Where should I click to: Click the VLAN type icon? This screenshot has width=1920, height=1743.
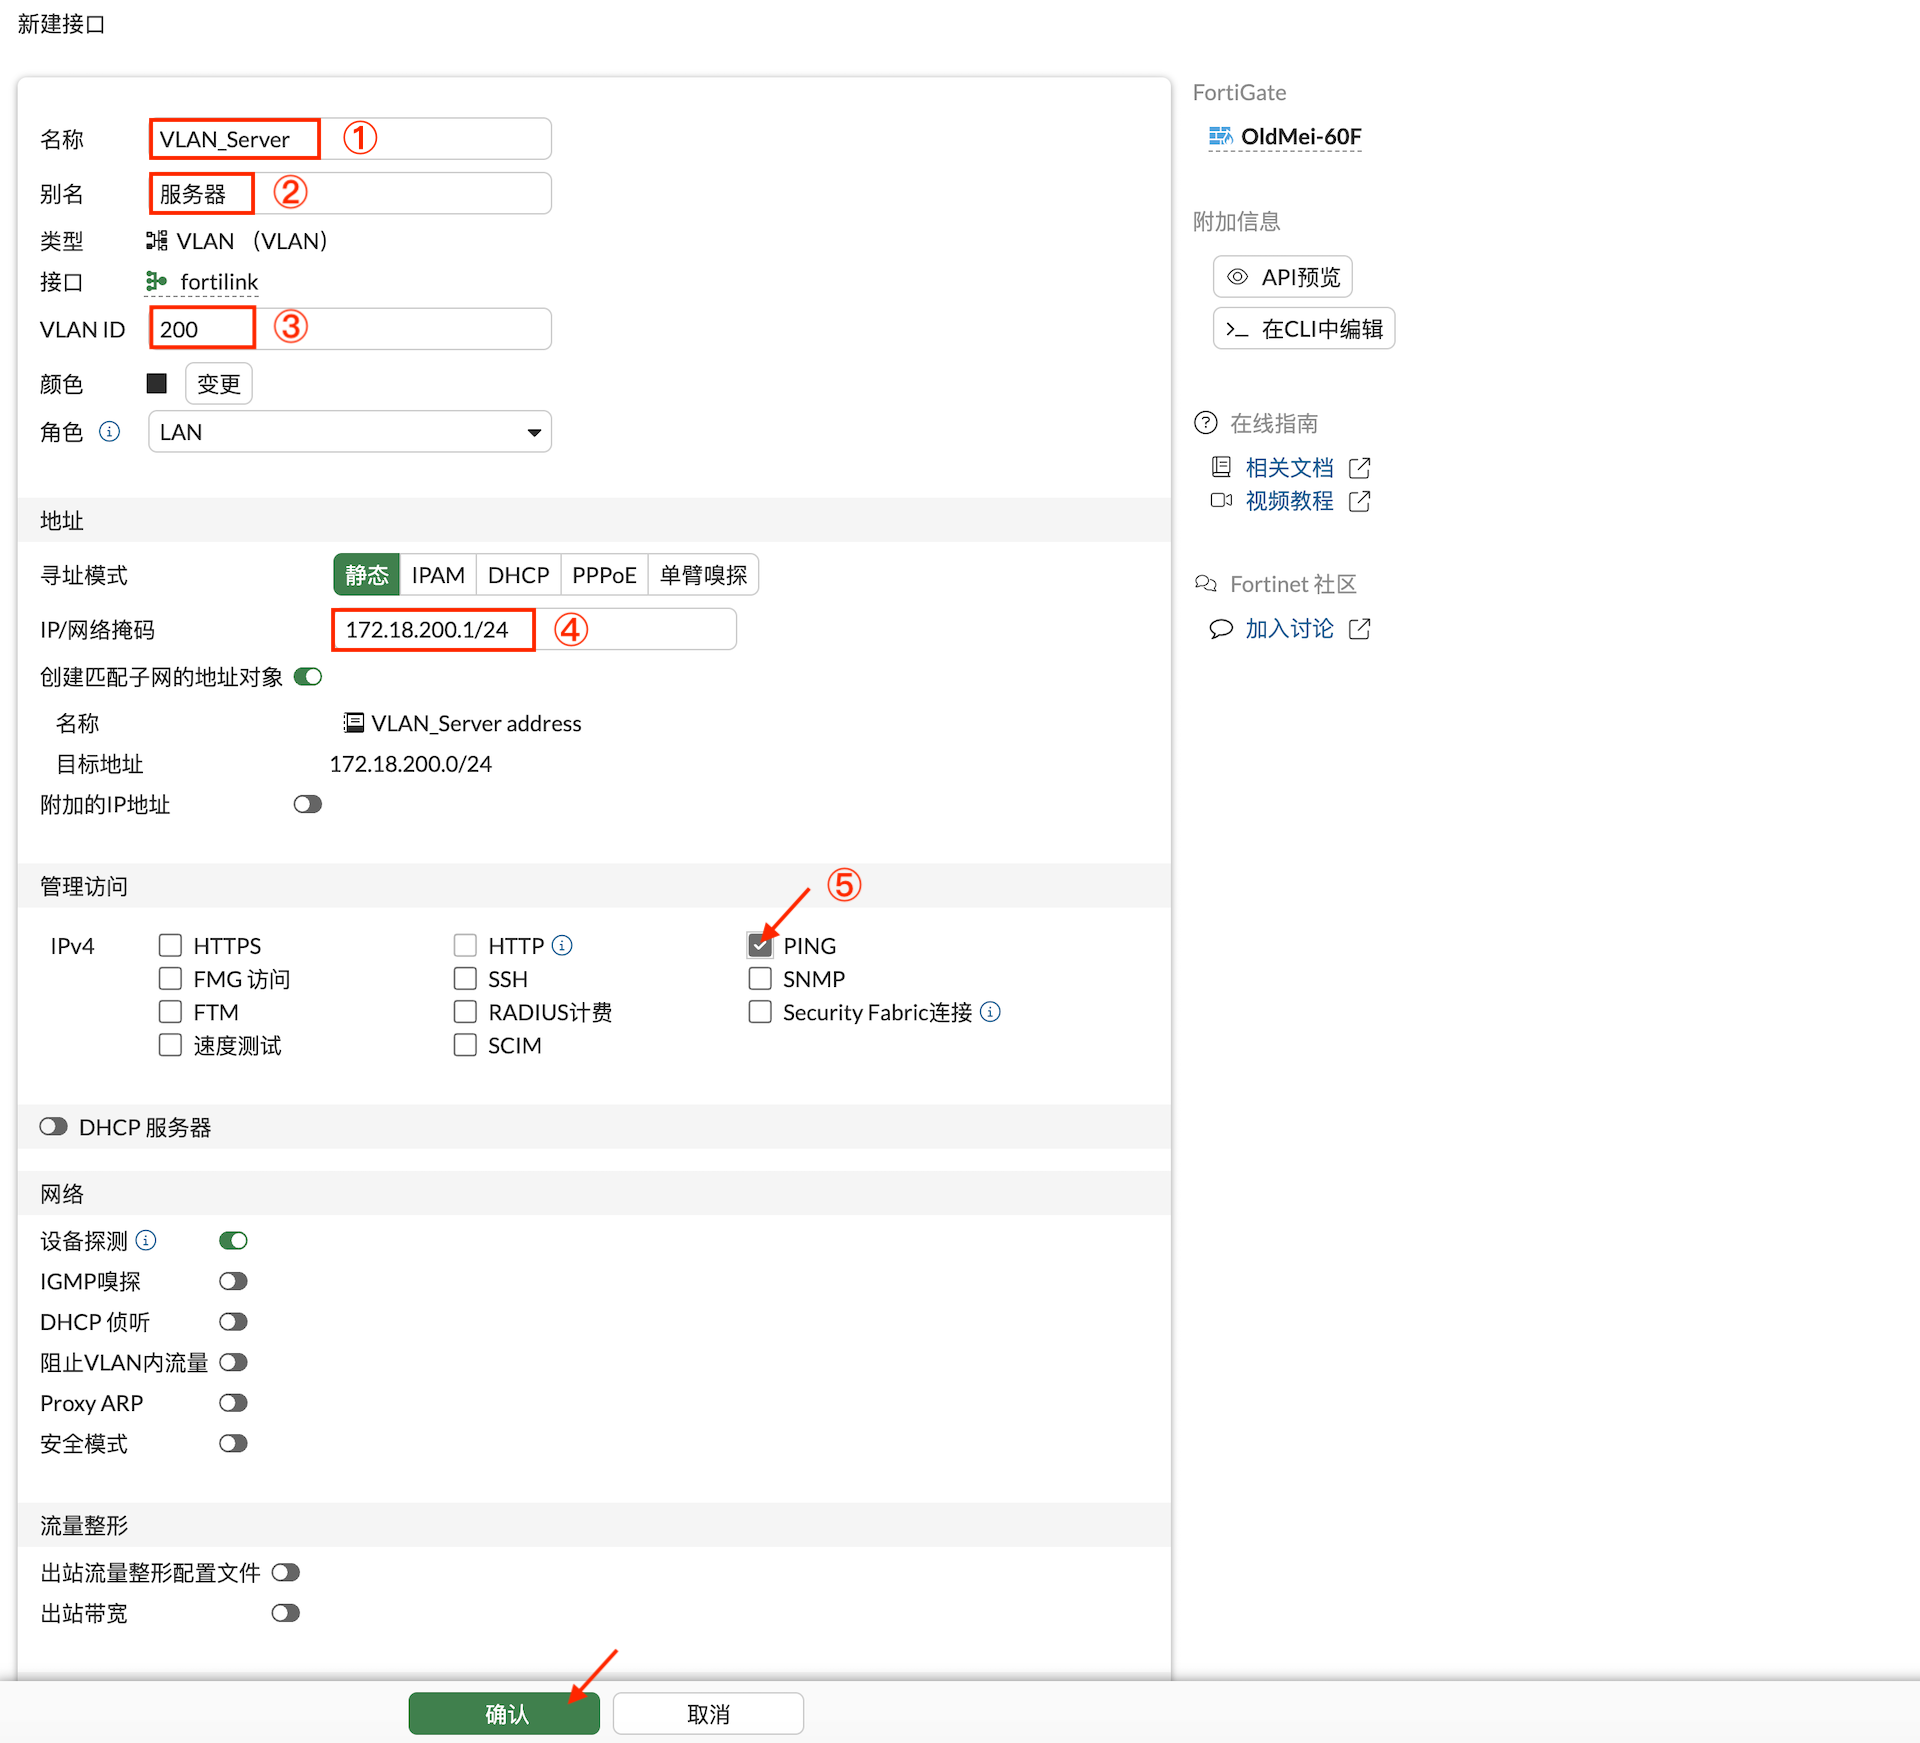pos(157,240)
